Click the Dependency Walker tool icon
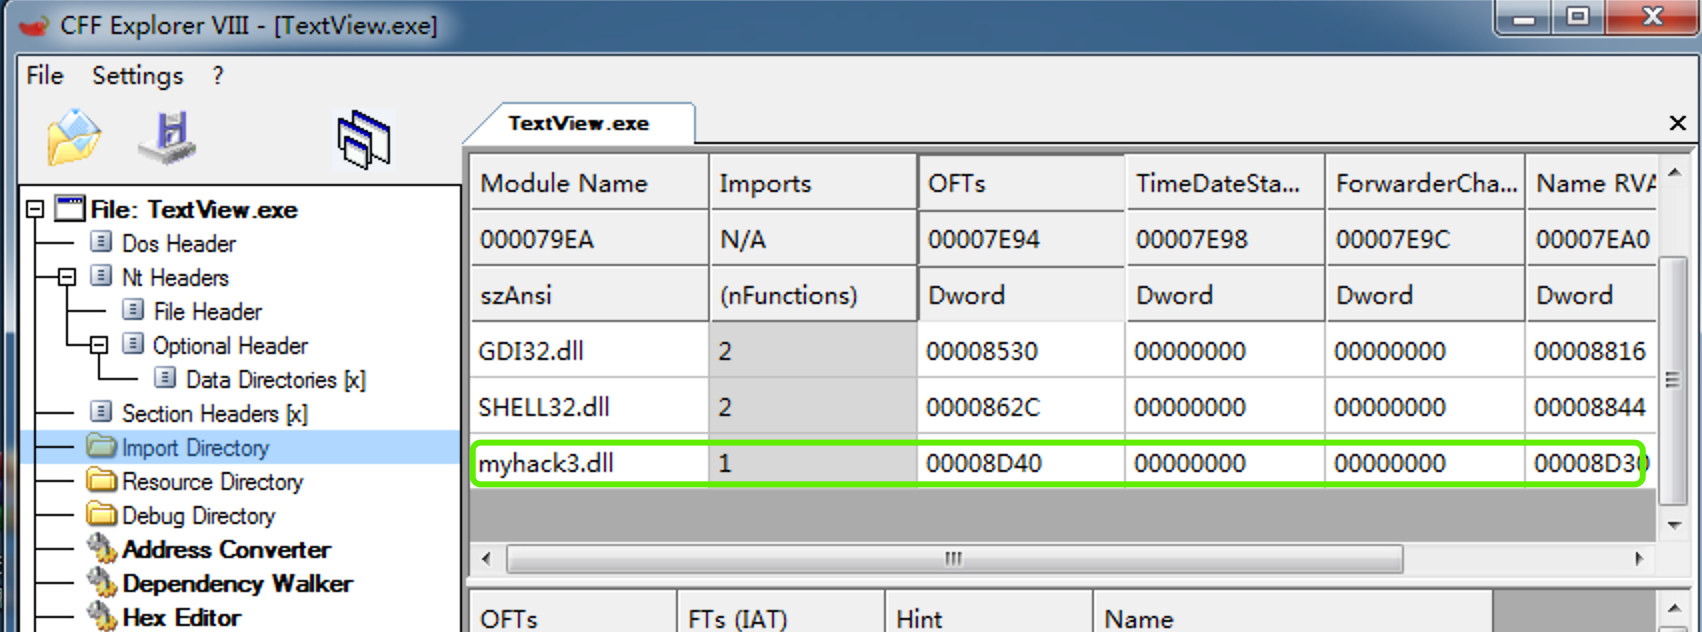Screen dimensions: 1702x632 pos(102,582)
